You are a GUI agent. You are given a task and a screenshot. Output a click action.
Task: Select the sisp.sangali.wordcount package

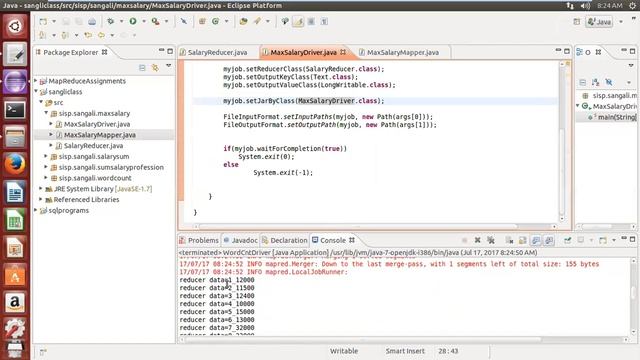[x=95, y=178]
